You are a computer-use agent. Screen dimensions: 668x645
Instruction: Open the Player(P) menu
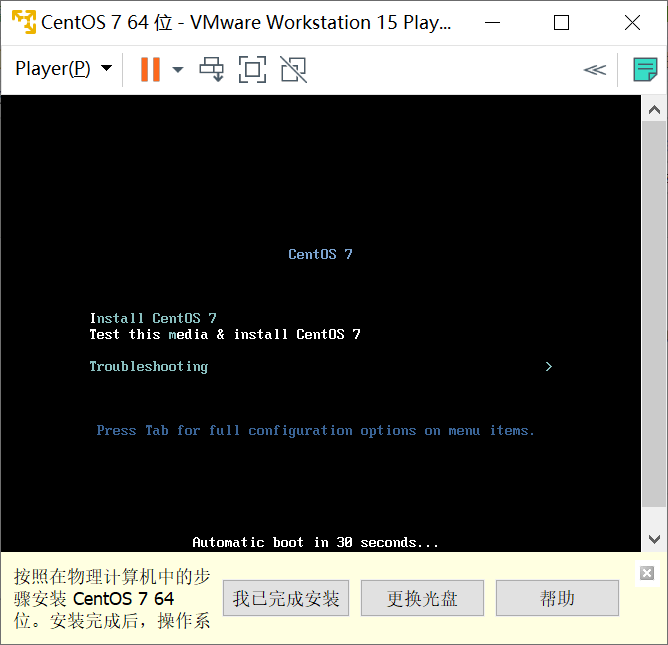point(63,69)
